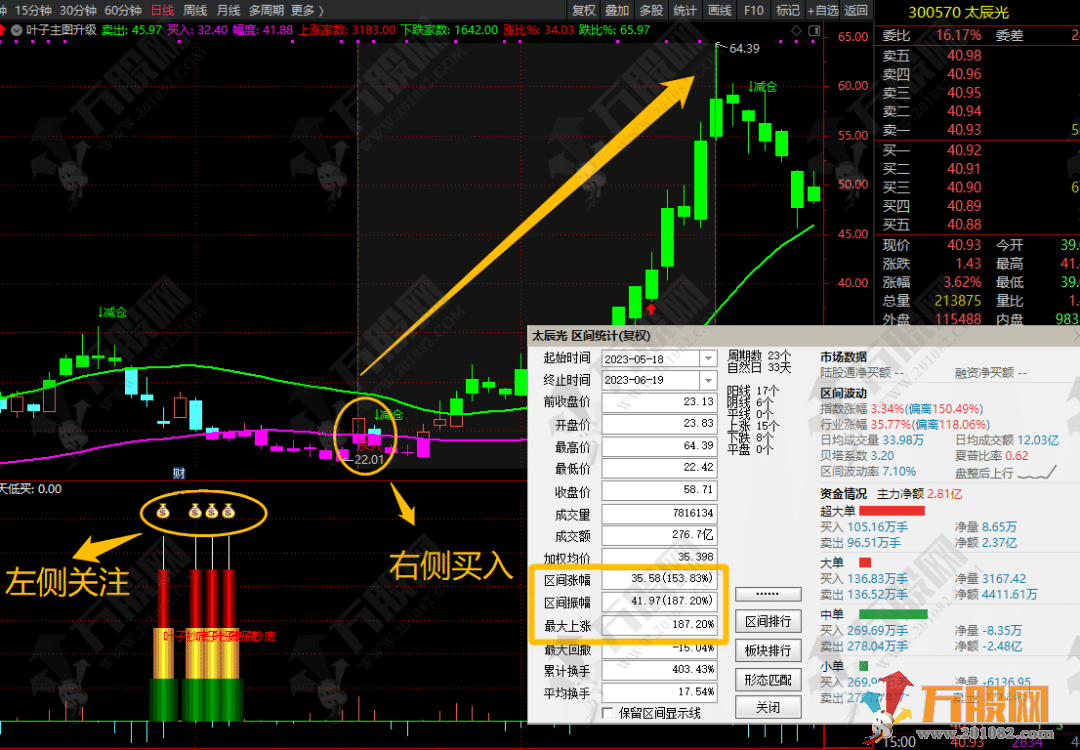Expand the 更多 periods menu

(x=307, y=10)
